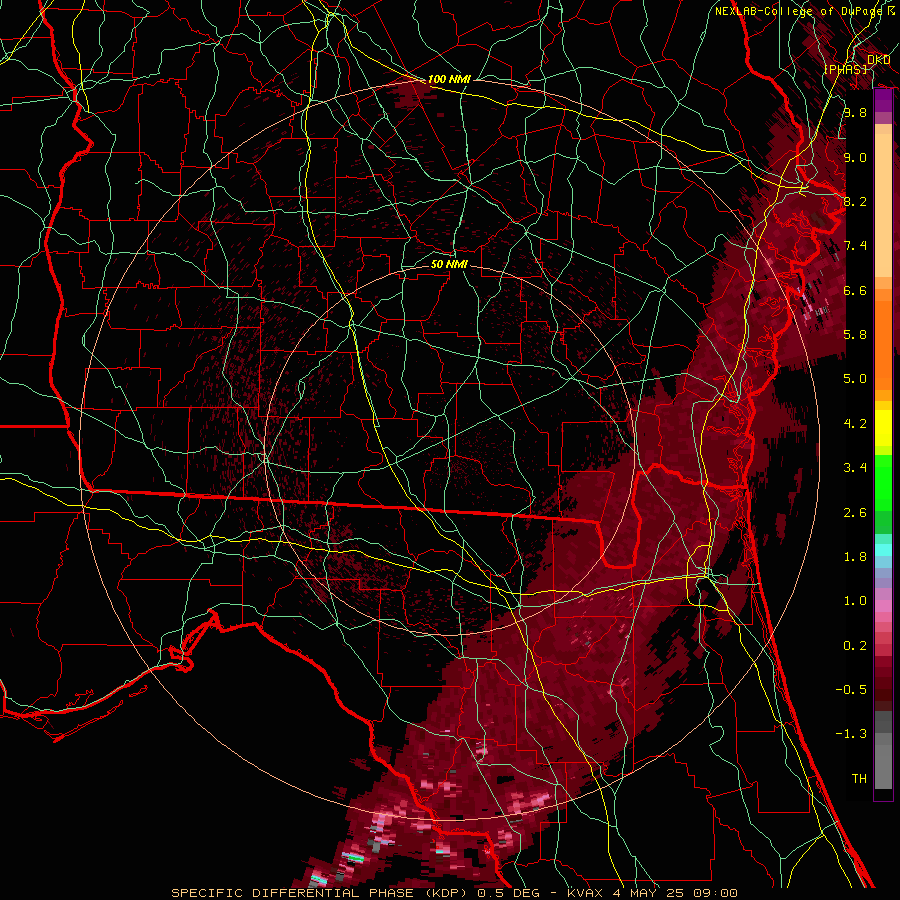
Task: Click the 3.4 value on the color scale
Action: [855, 468]
